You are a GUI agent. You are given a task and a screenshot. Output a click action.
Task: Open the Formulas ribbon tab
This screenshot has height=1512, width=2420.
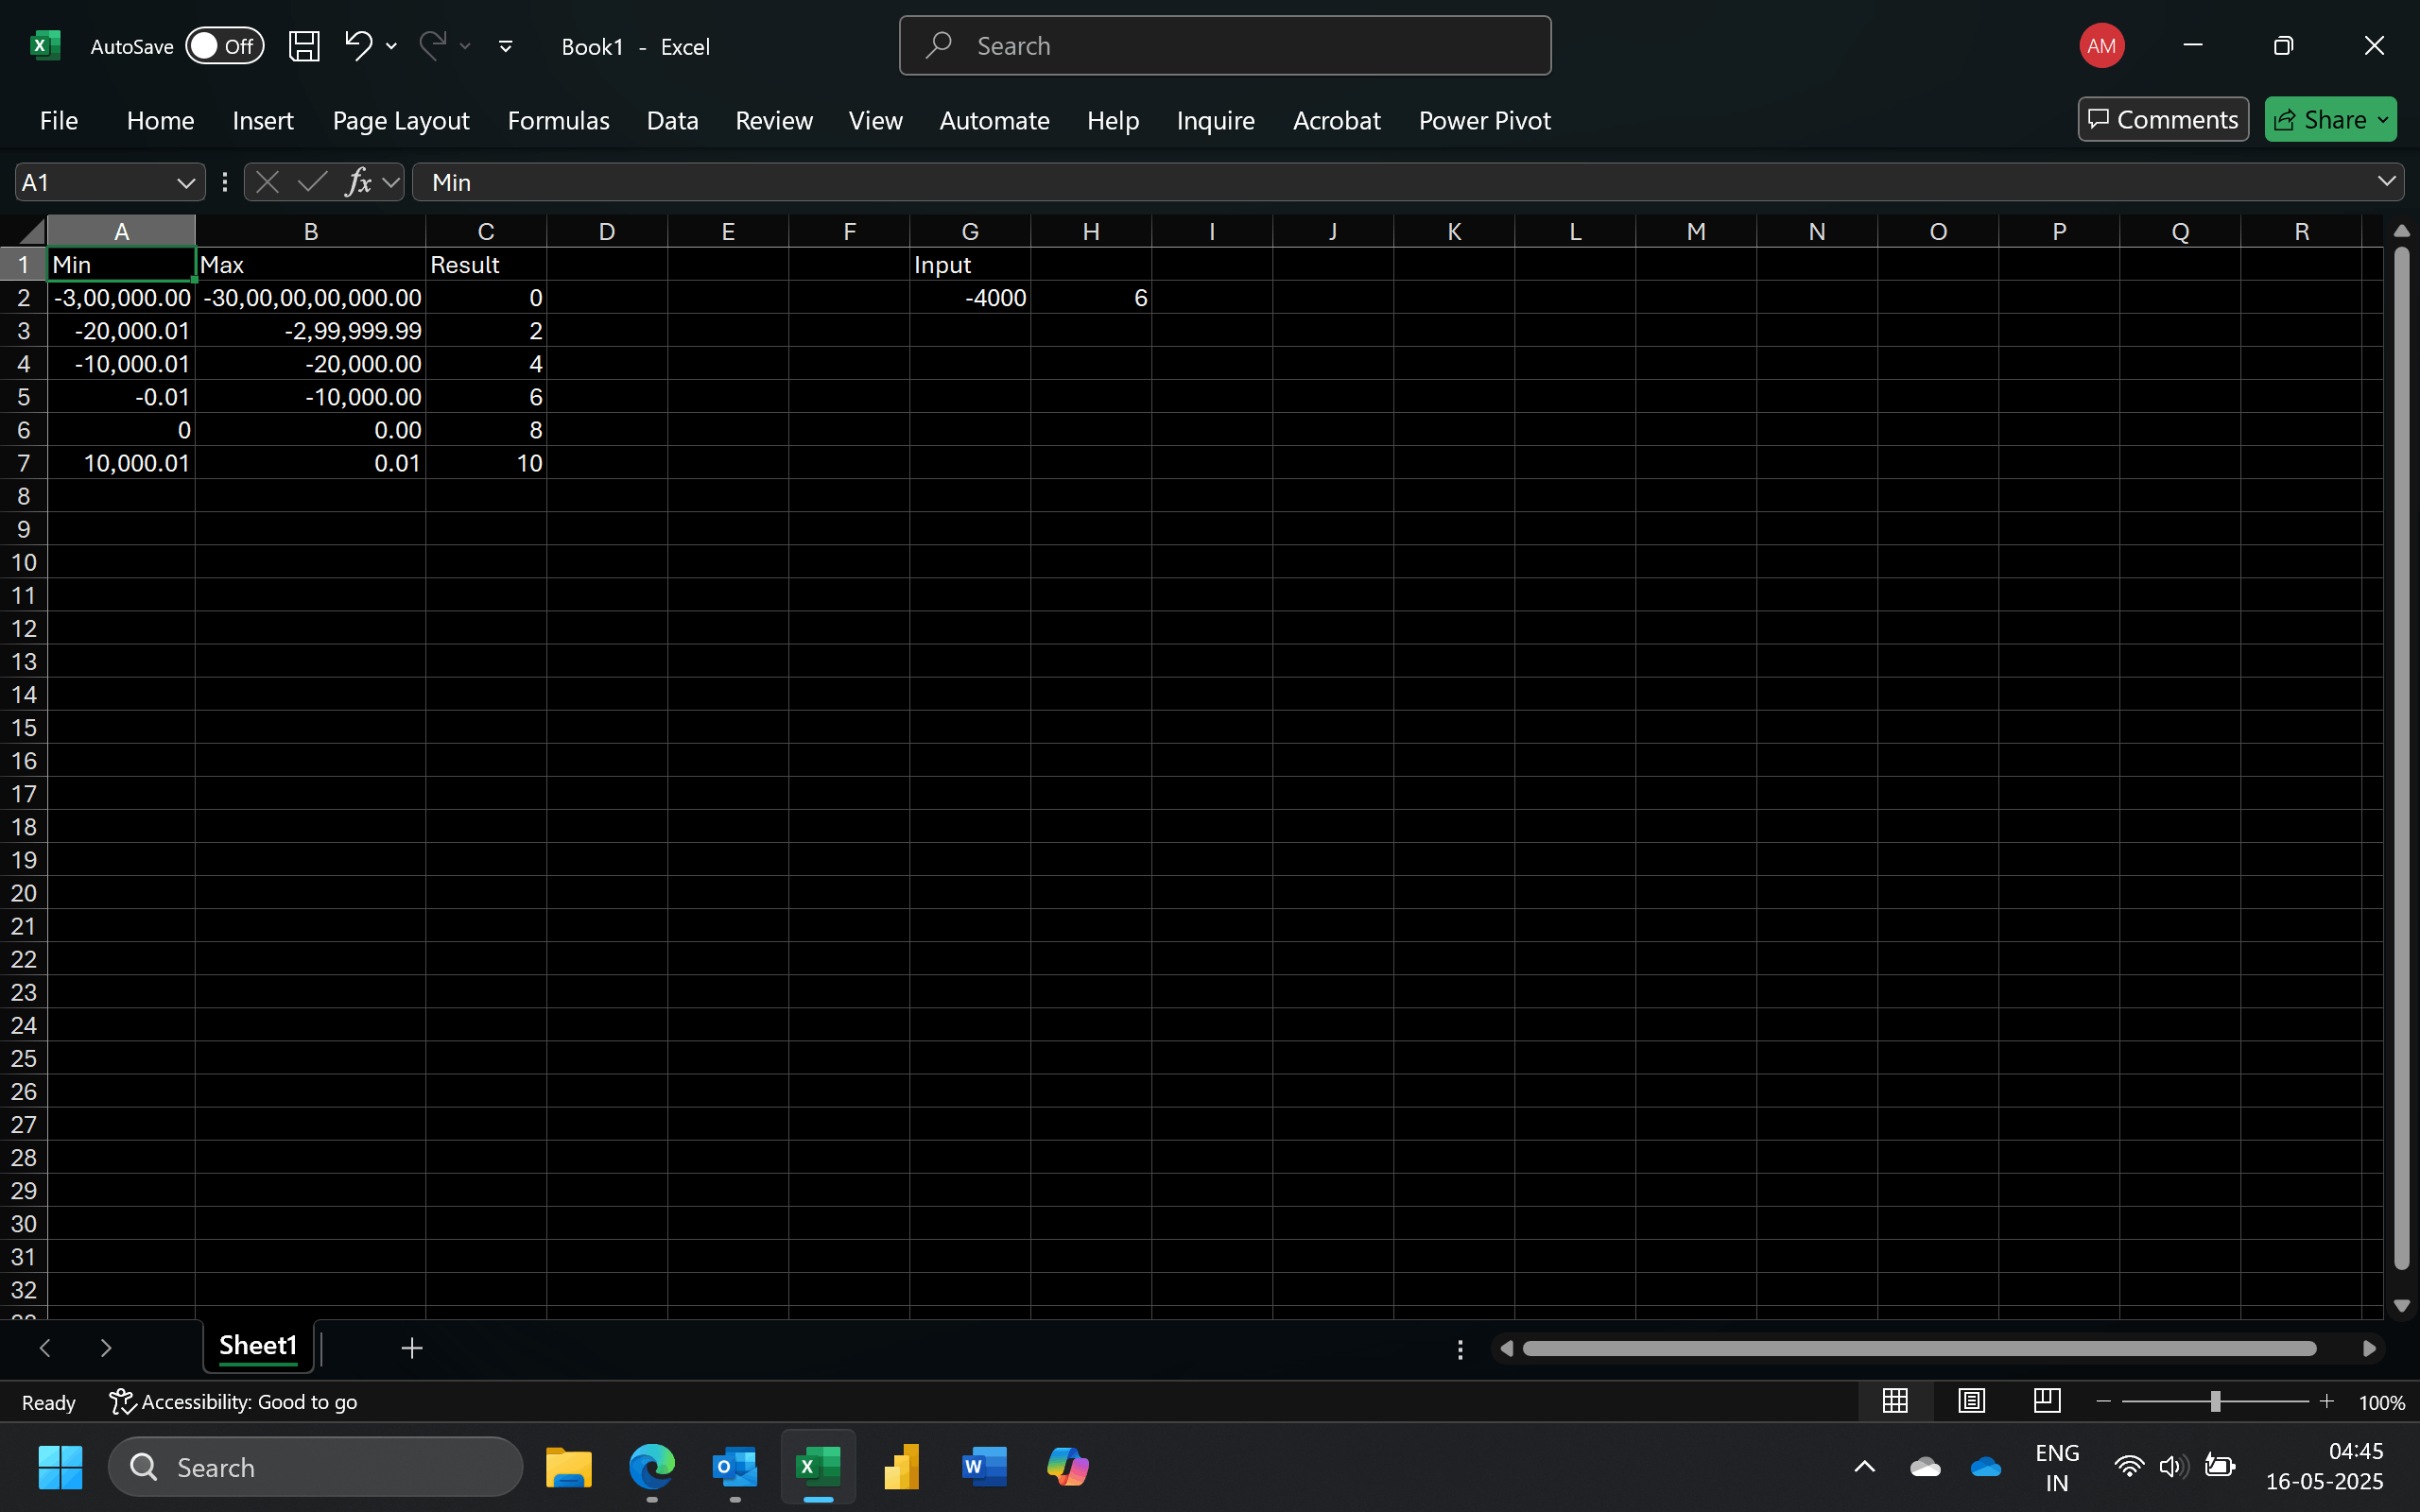[558, 120]
